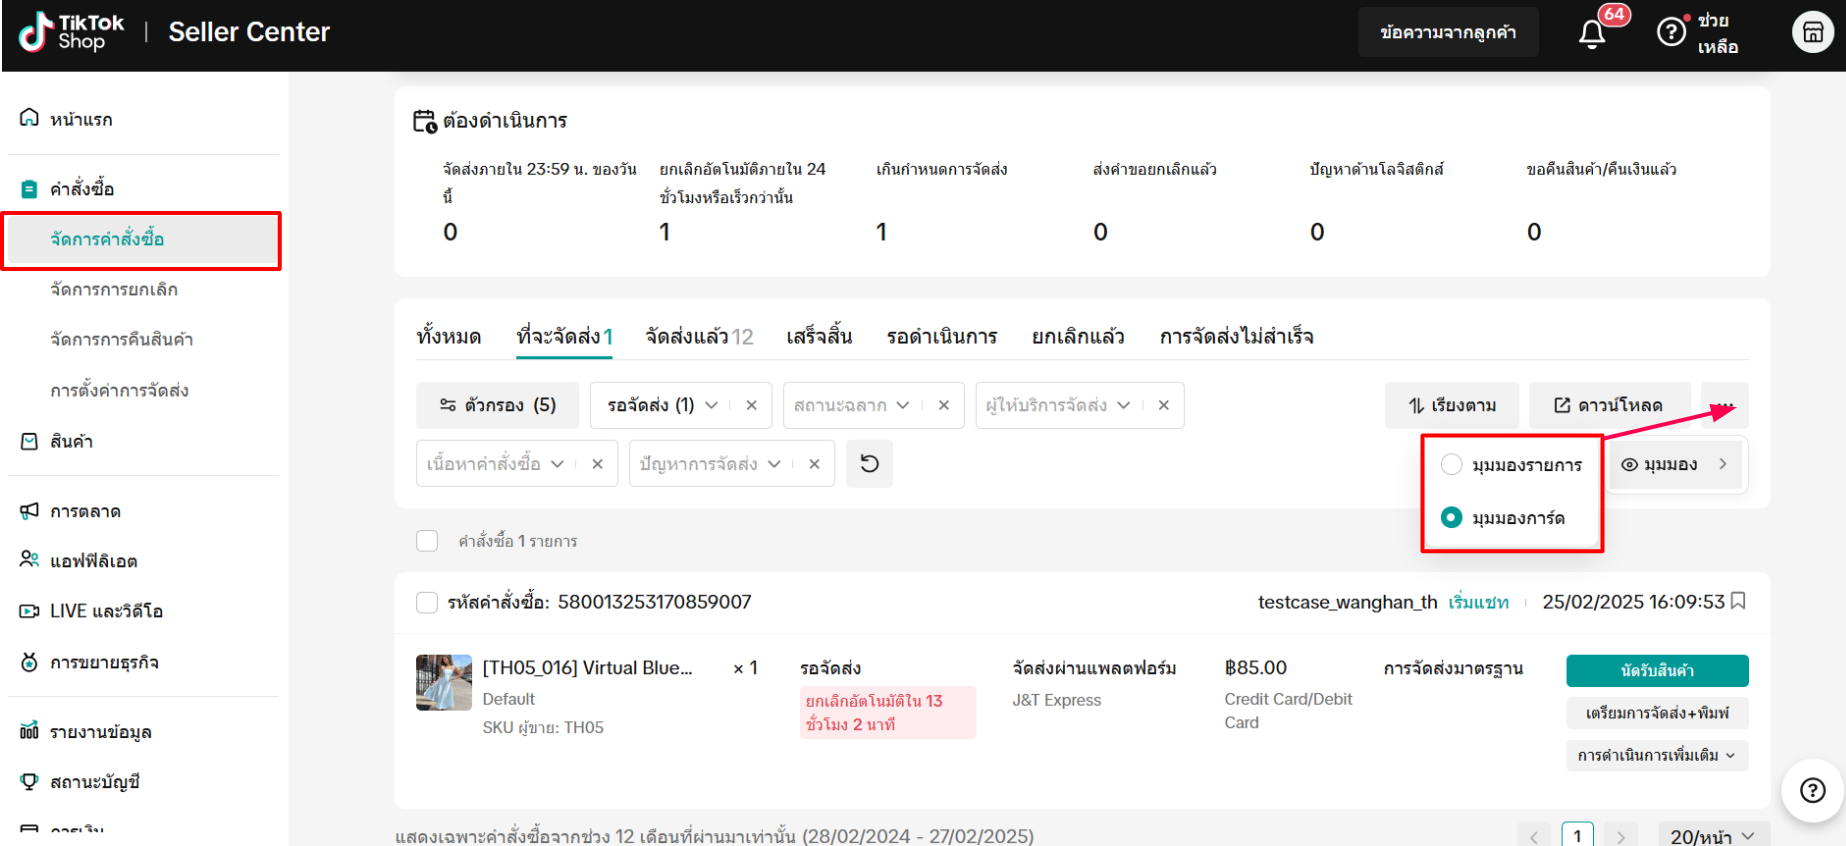Viewport: 1846px width, 846px height.
Task: Click the ข้อความจากลูกค้า button
Action: pyautogui.click(x=1448, y=32)
